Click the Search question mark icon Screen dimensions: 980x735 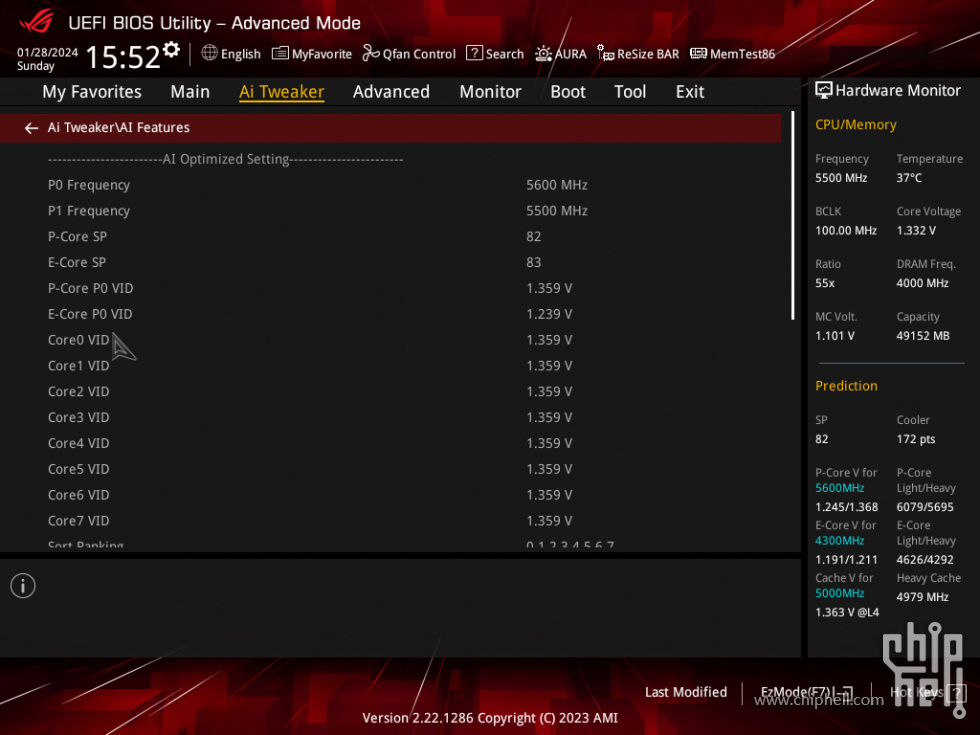[474, 53]
